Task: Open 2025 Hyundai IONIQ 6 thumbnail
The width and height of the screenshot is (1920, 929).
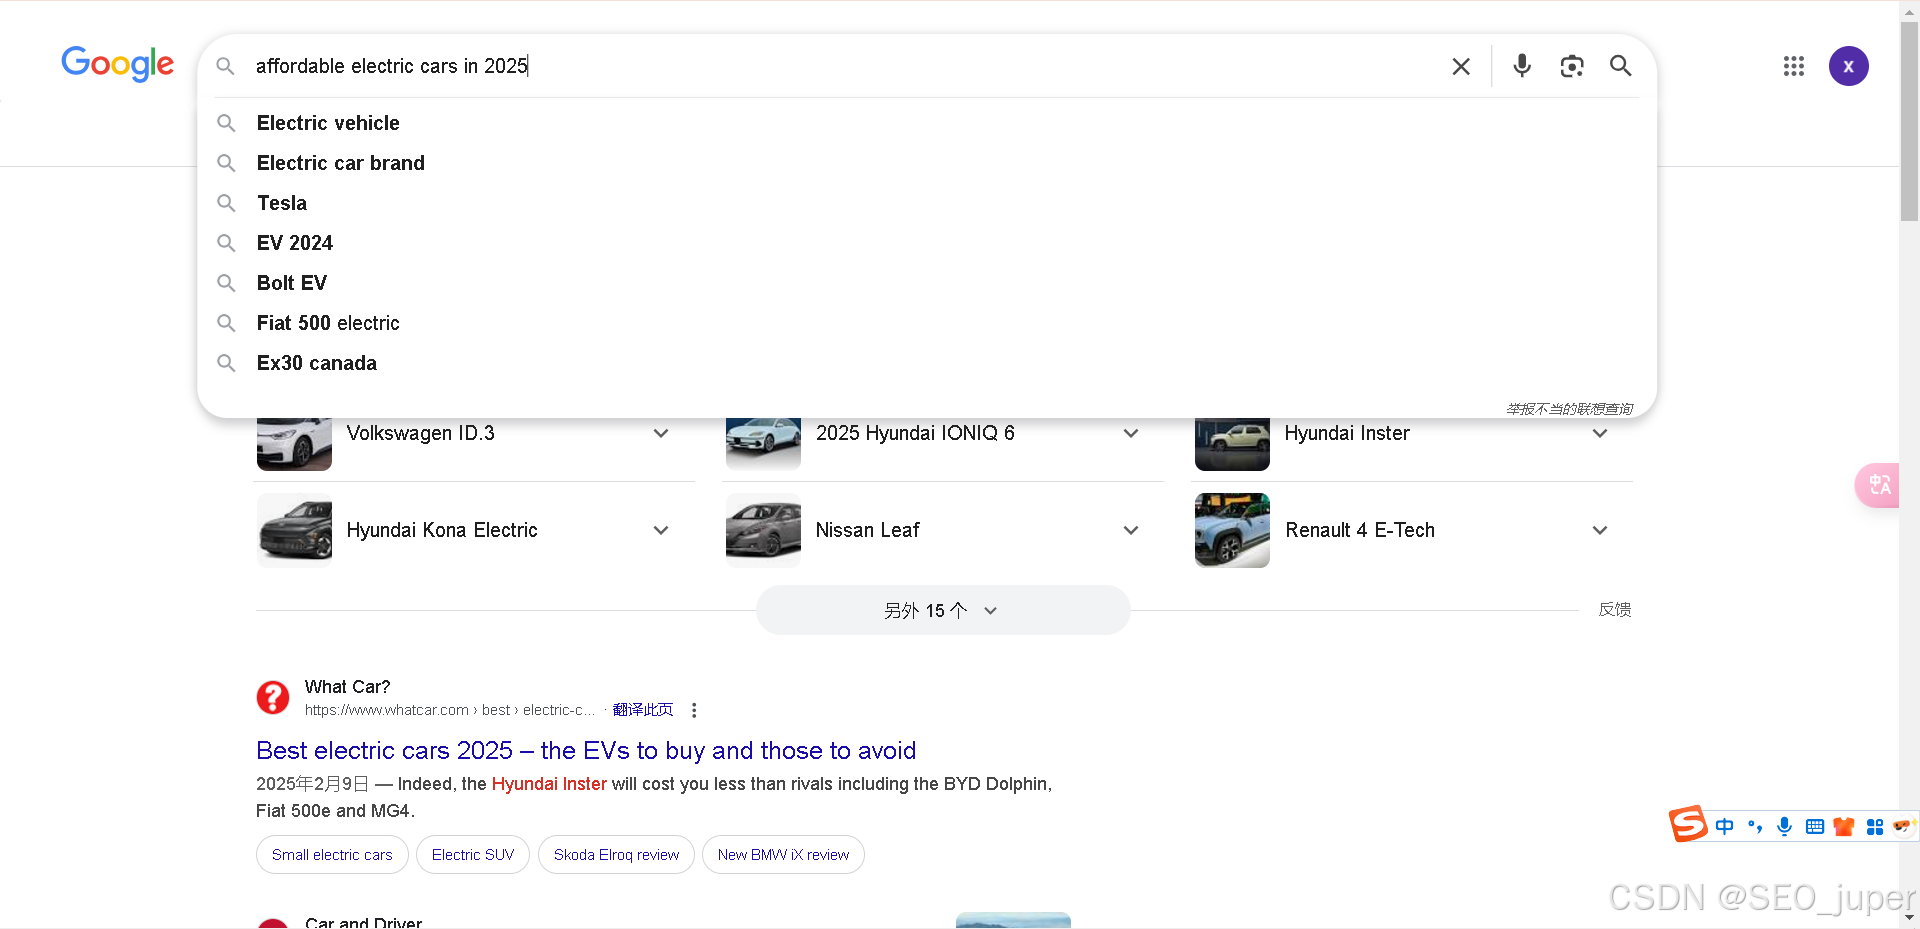Action: [763, 444]
